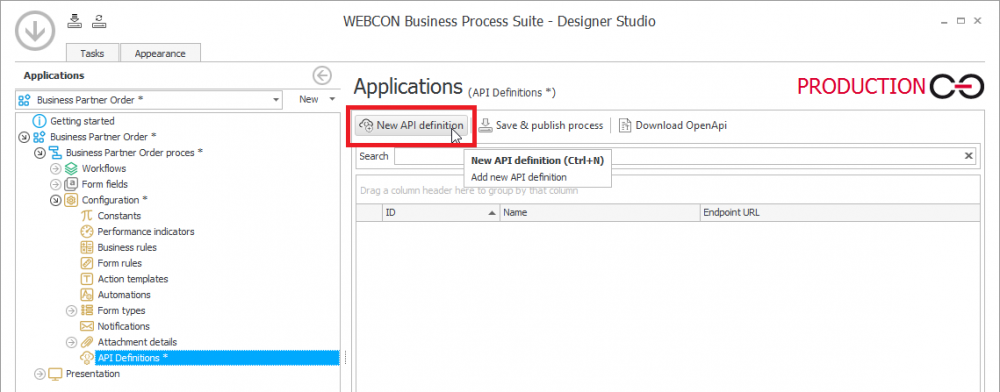Collapse the Applications panel with the back arrow

click(322, 76)
